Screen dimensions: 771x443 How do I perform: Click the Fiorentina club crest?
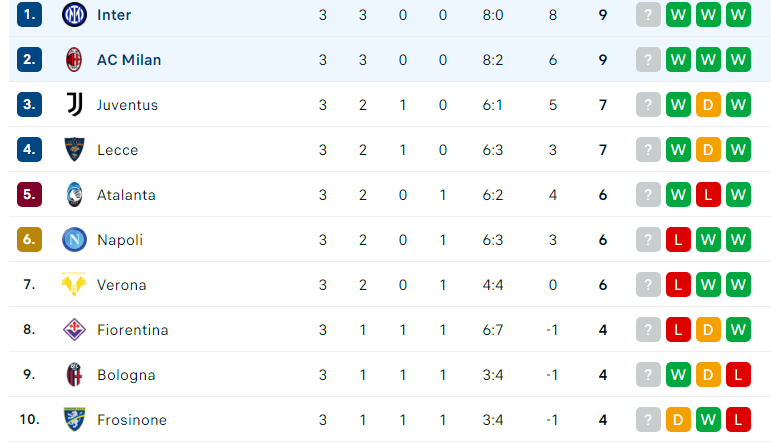tap(74, 329)
